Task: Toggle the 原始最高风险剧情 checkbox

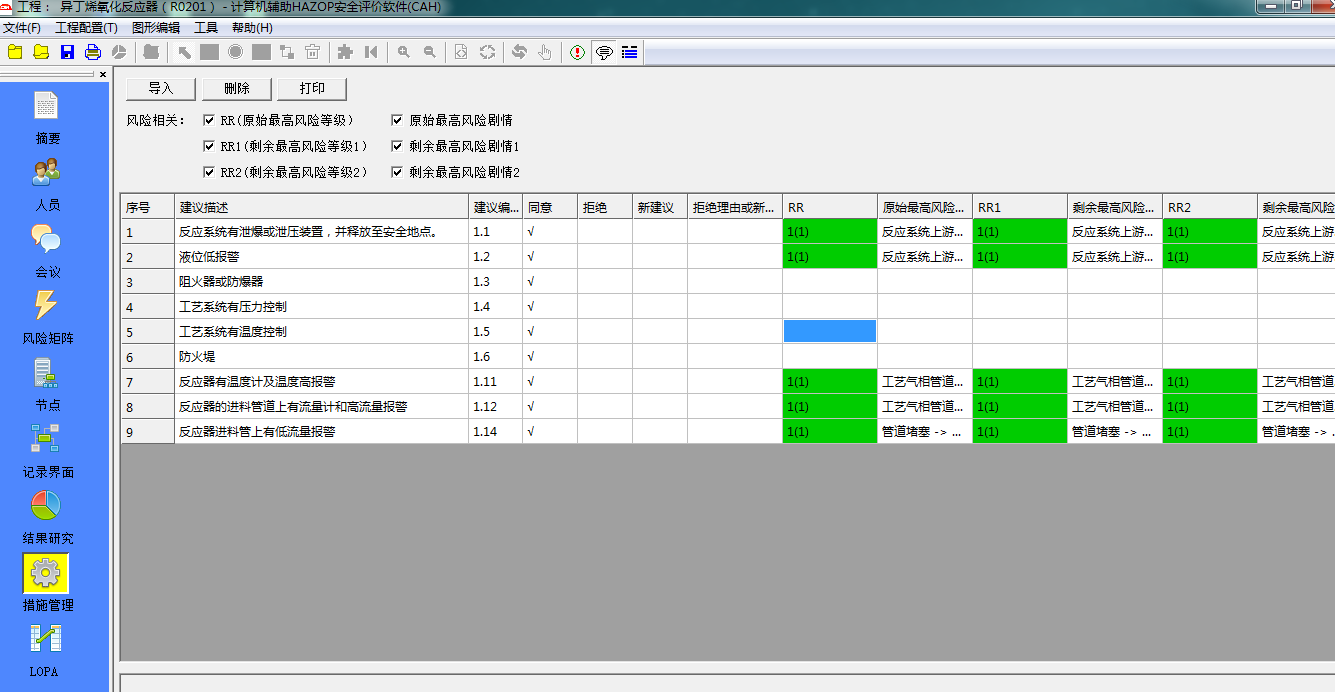Action: [x=397, y=120]
